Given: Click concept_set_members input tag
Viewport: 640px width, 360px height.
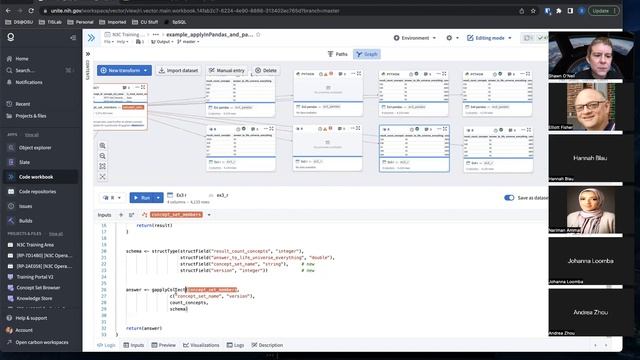Looking at the screenshot, I should pyautogui.click(x=176, y=215).
